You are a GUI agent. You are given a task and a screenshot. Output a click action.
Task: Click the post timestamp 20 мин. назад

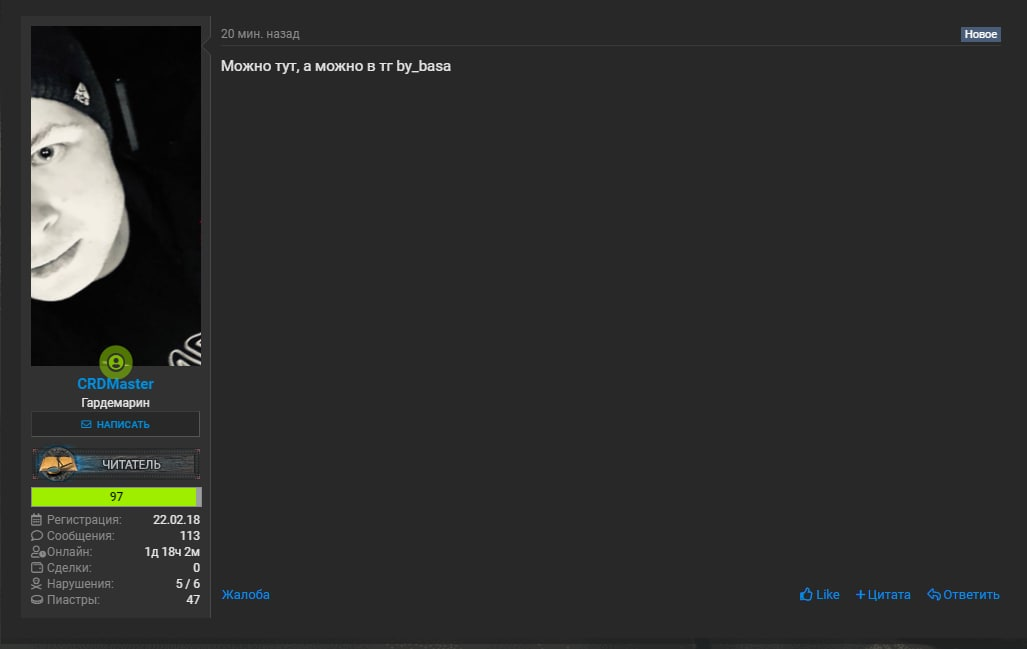260,34
